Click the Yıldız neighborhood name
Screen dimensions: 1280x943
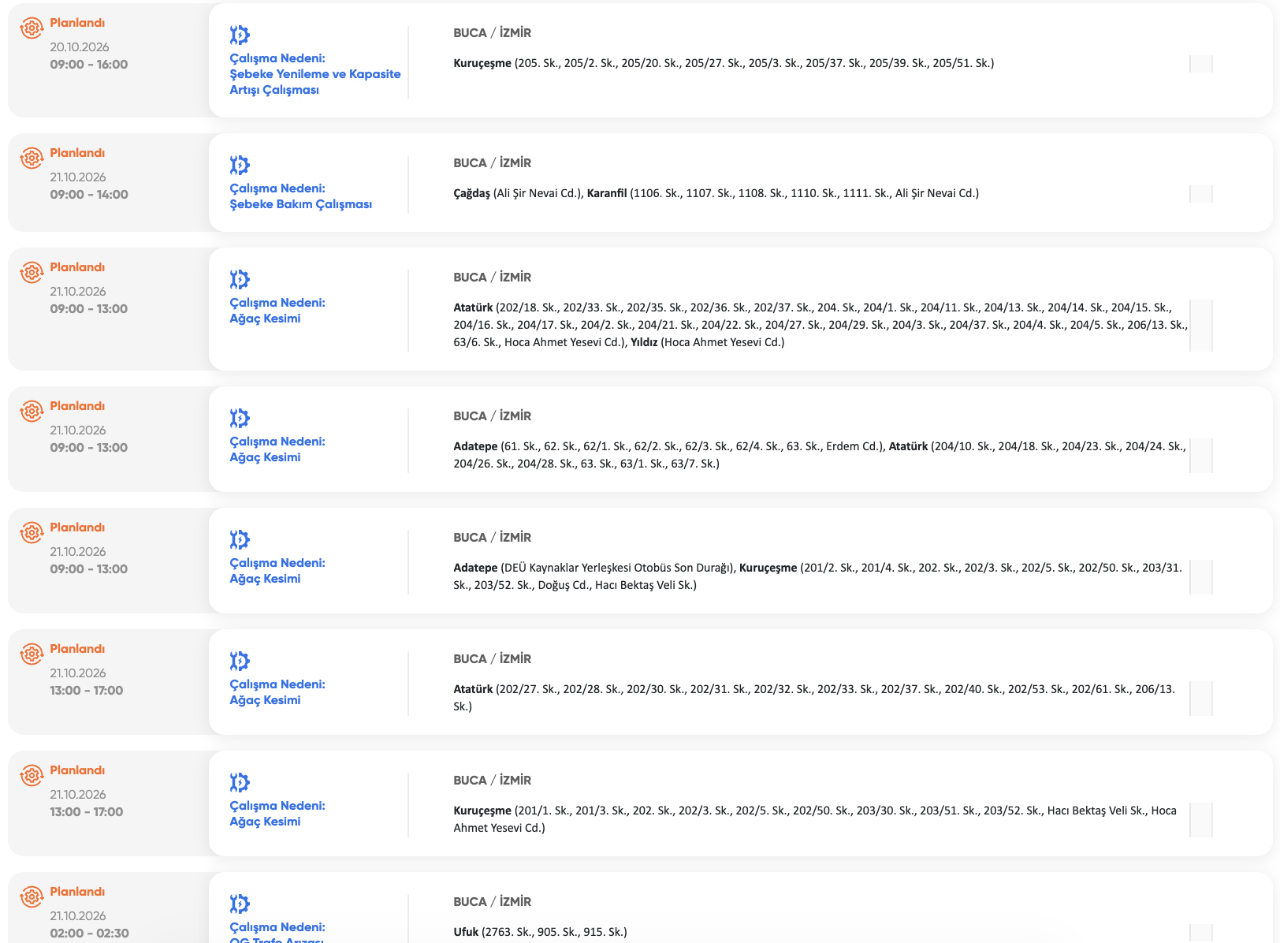[x=644, y=343]
